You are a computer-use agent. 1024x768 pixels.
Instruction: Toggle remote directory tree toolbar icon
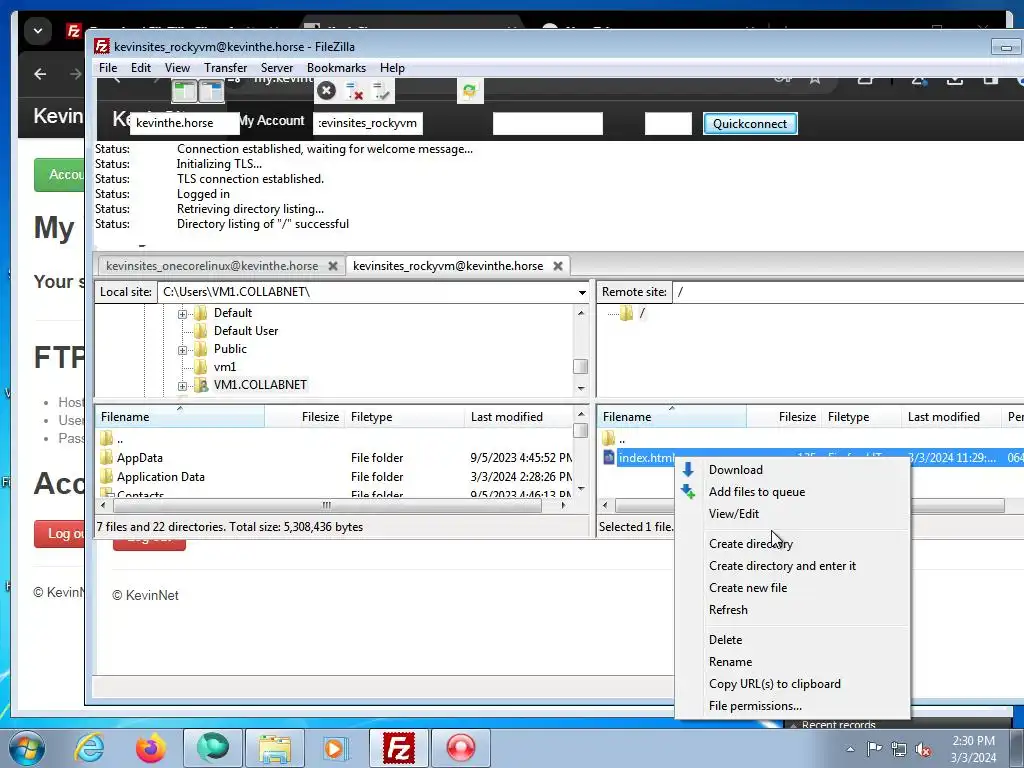tap(212, 91)
